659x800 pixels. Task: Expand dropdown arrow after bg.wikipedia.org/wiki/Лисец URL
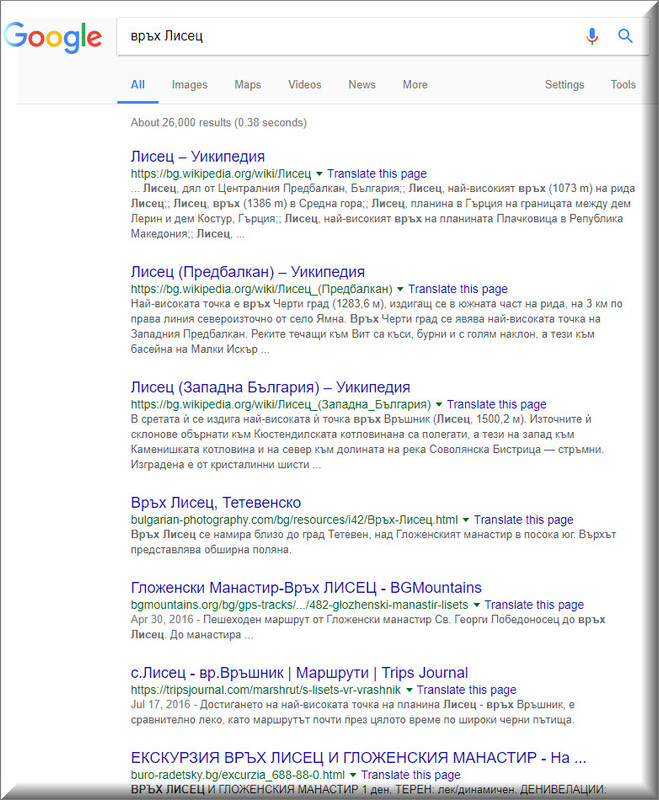[319, 174]
